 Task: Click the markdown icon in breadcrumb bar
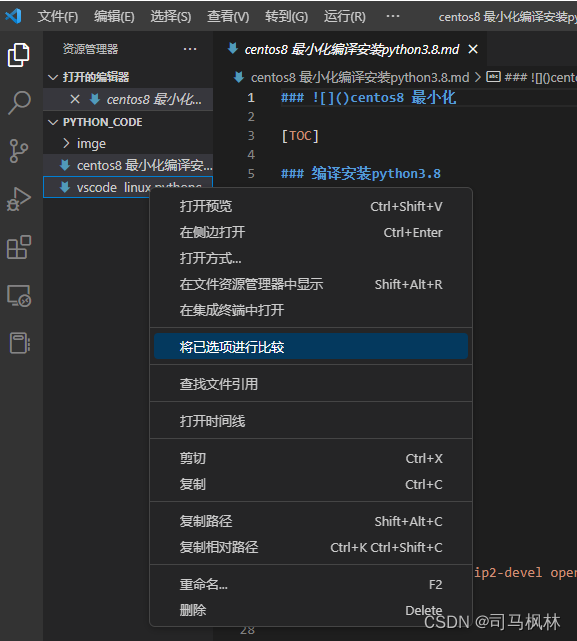coord(238,77)
